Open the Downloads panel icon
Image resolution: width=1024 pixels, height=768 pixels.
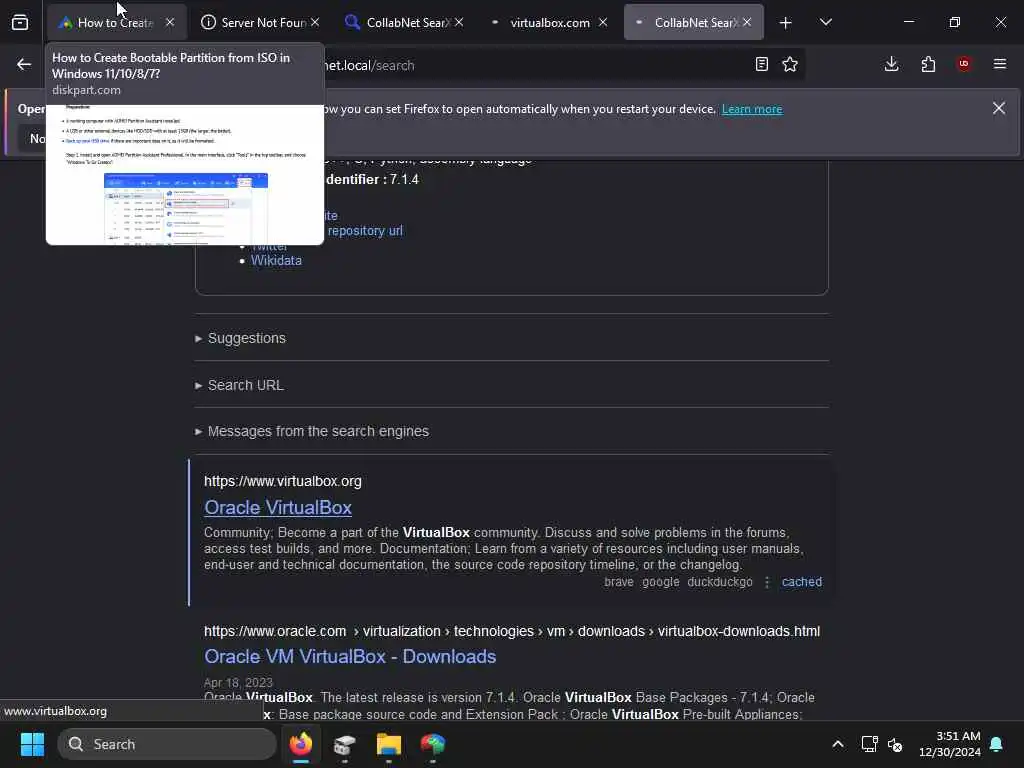[x=891, y=64]
